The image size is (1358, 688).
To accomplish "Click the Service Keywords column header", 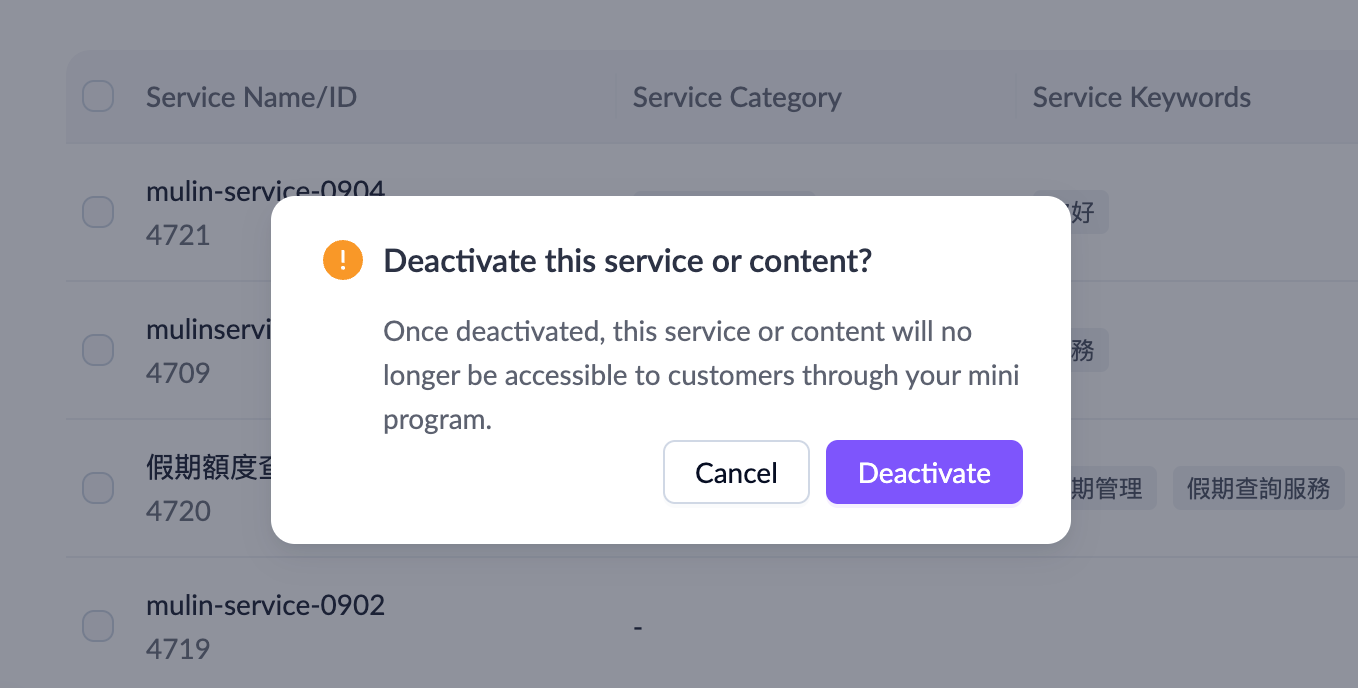I will tap(1141, 97).
